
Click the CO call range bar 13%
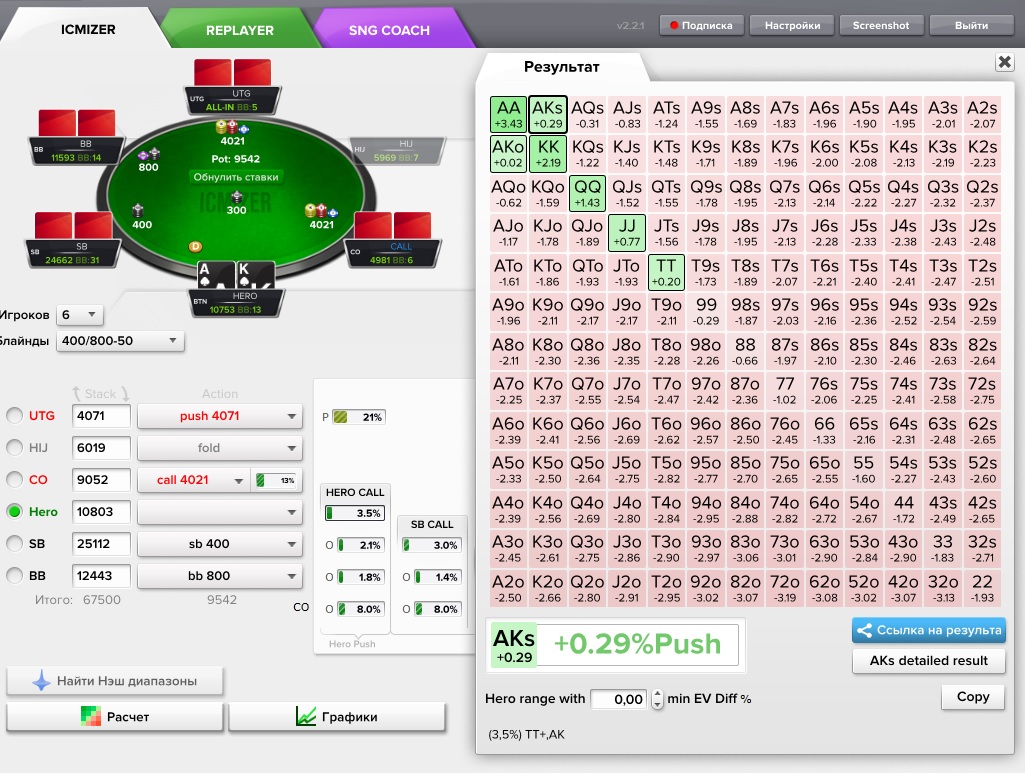tap(277, 480)
